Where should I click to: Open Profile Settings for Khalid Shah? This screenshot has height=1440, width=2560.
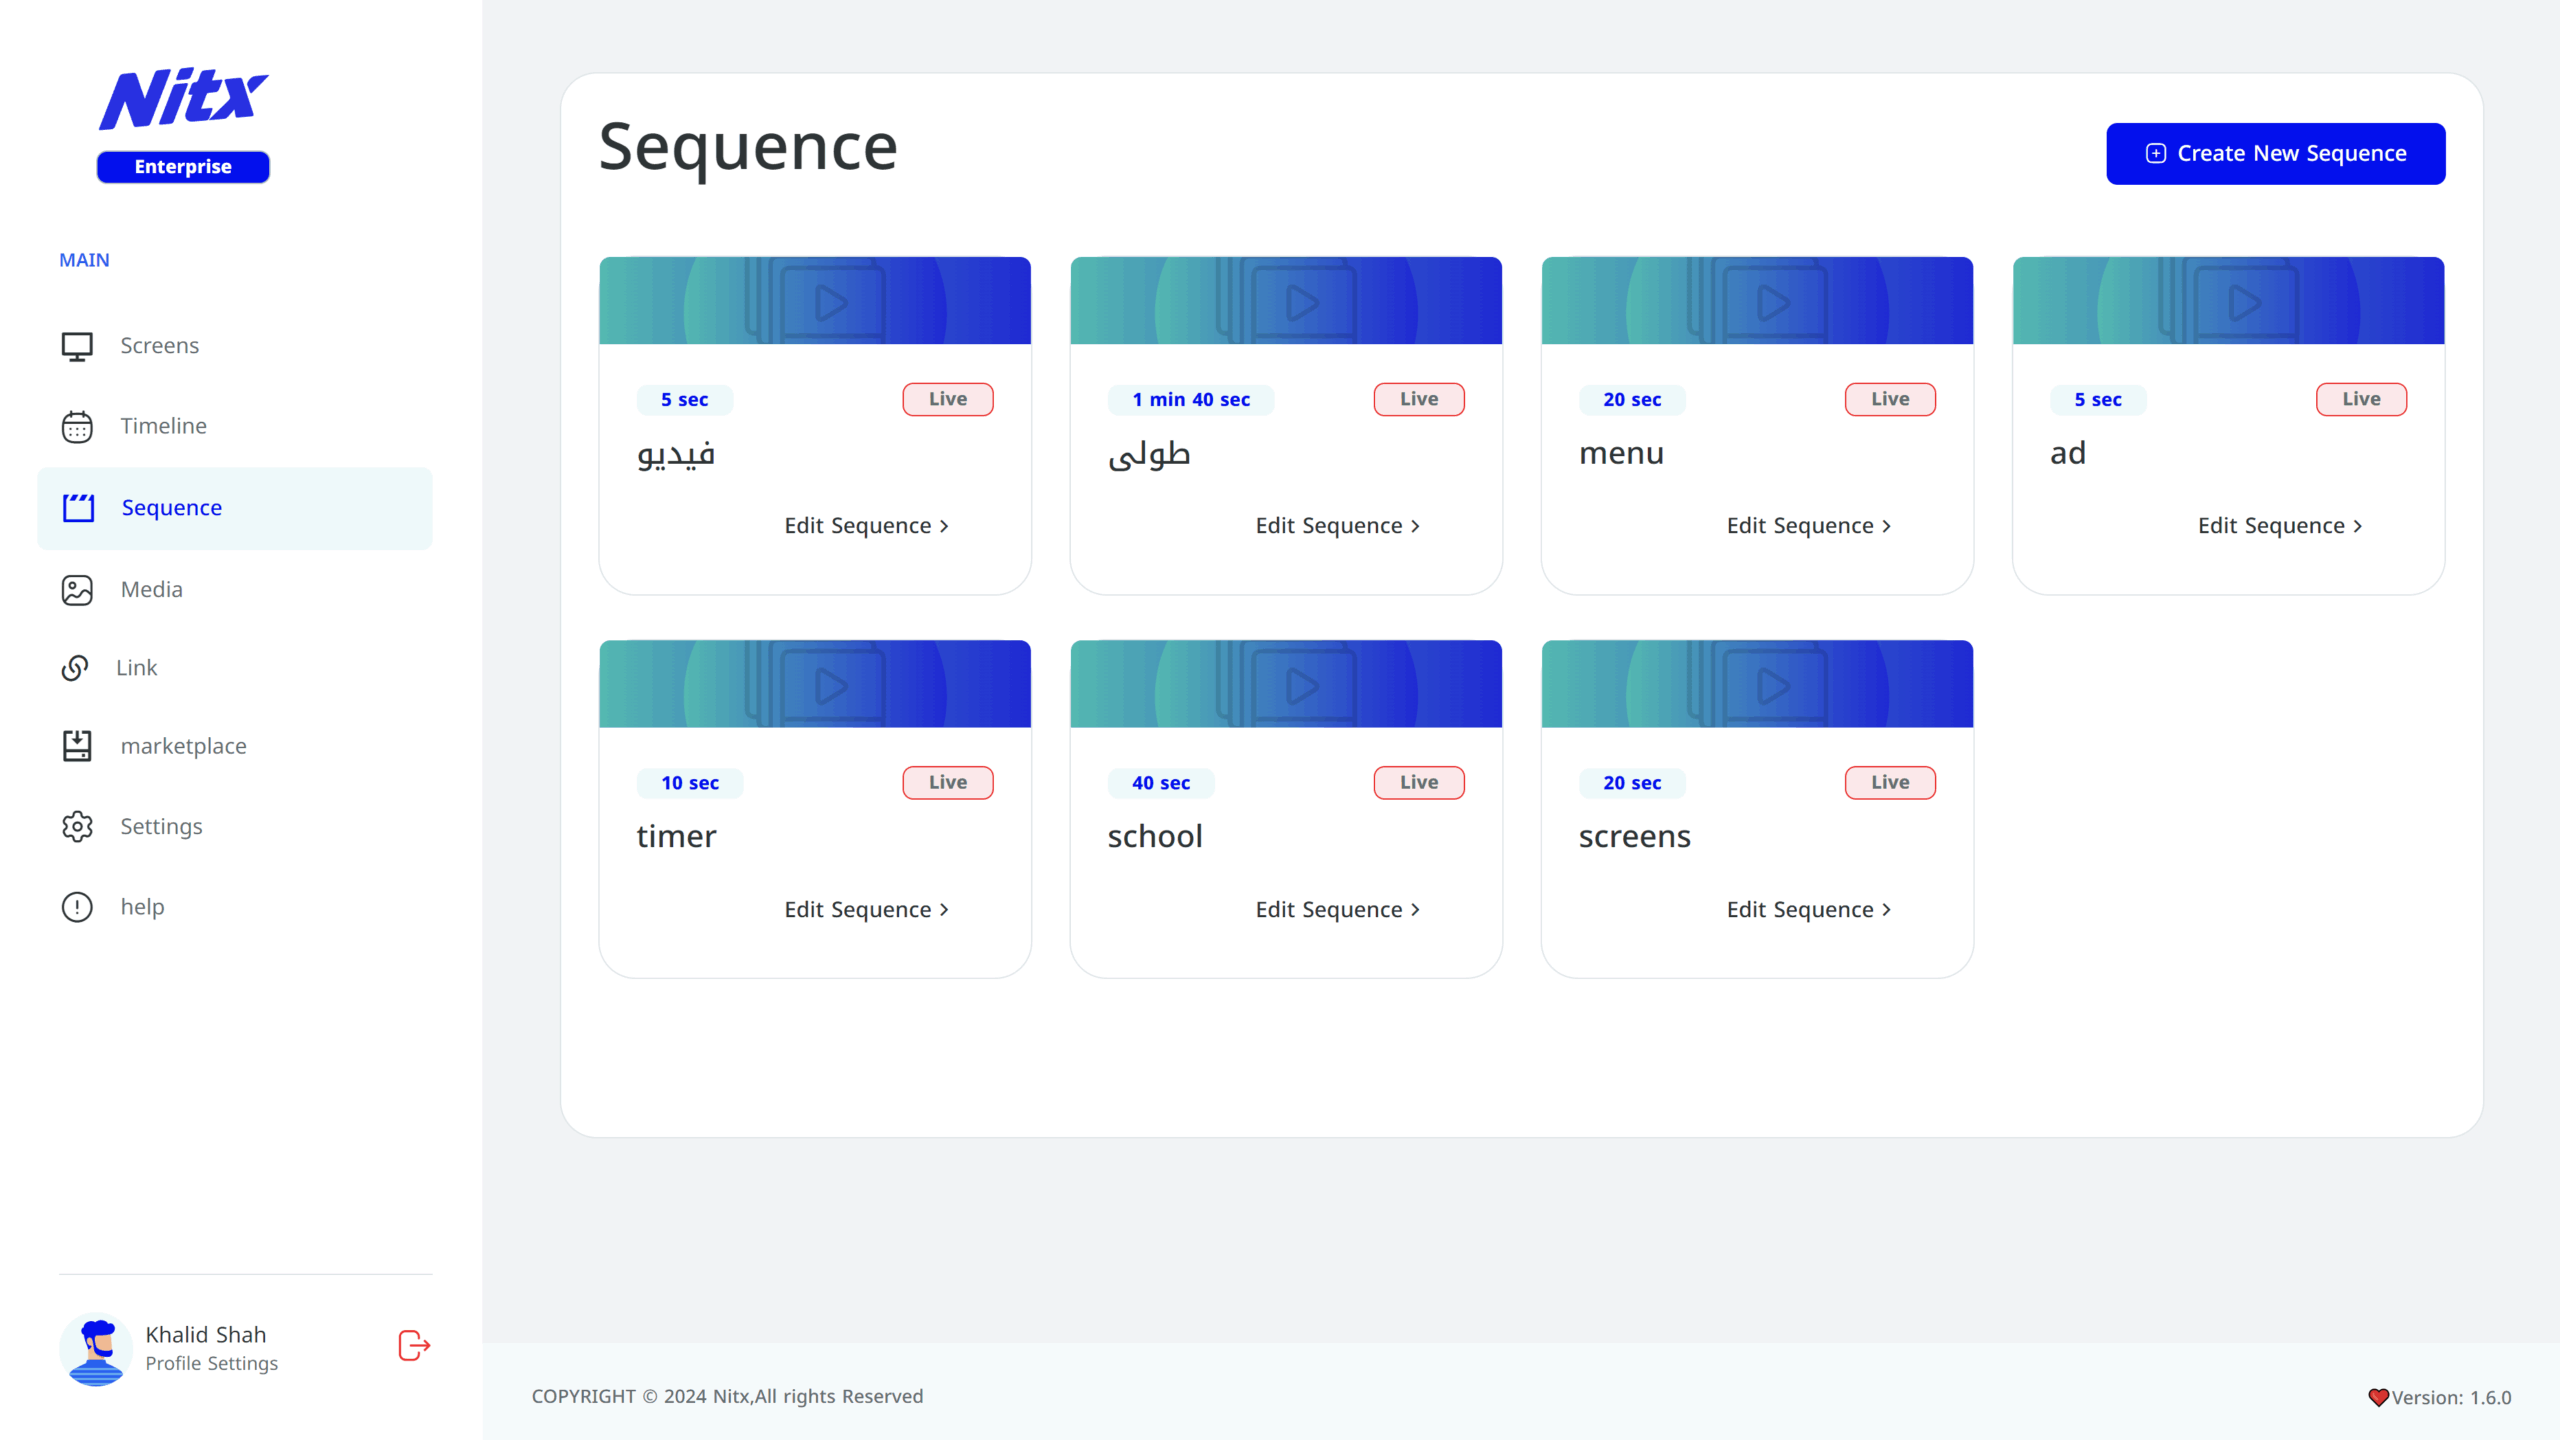211,1364
